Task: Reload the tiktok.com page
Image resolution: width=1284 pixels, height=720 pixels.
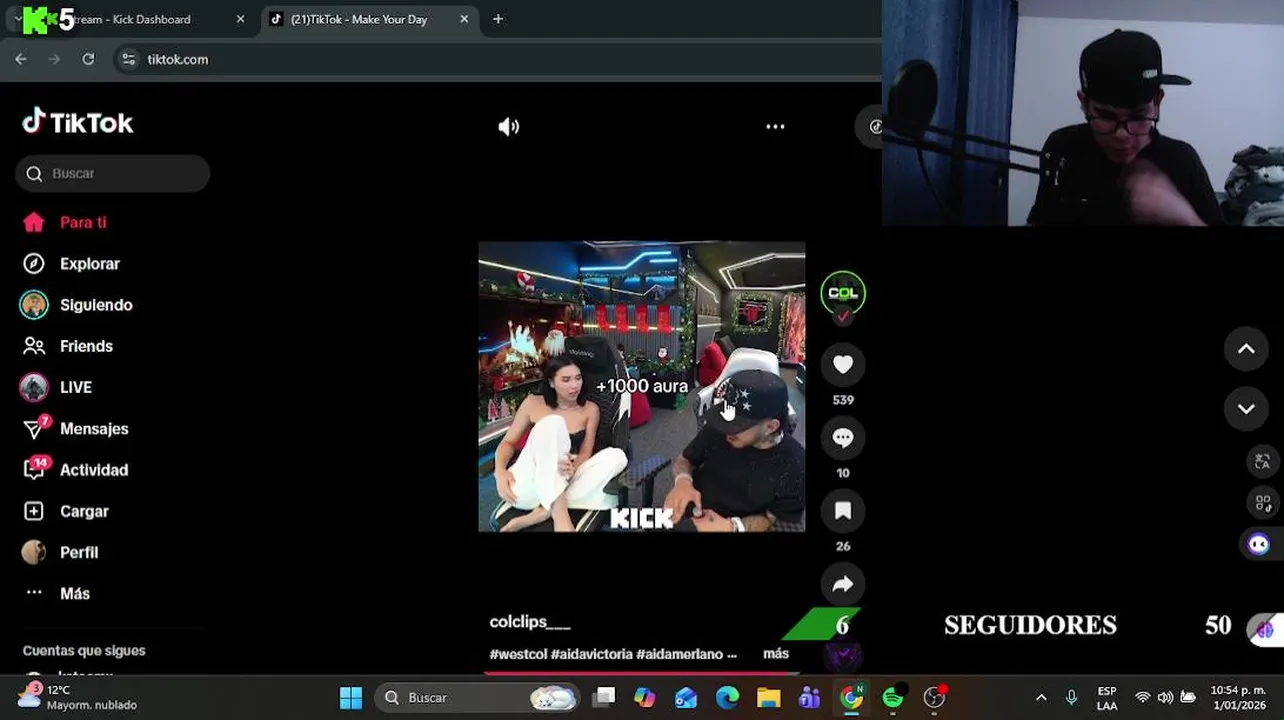Action: 88,59
